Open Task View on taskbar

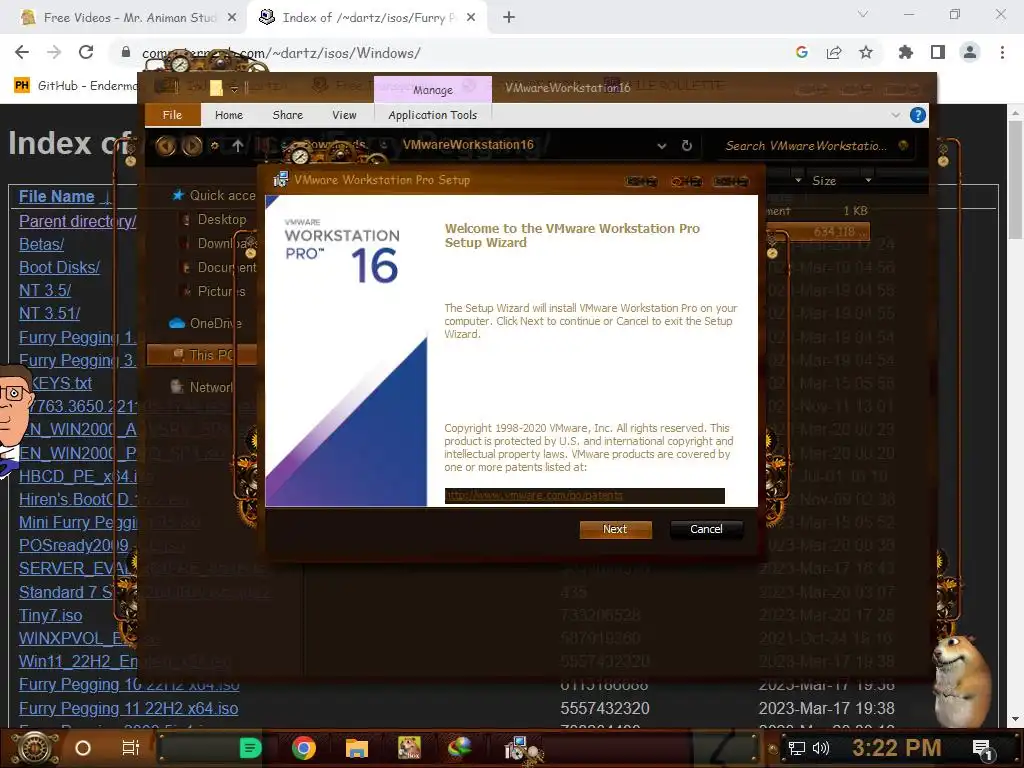[131, 748]
